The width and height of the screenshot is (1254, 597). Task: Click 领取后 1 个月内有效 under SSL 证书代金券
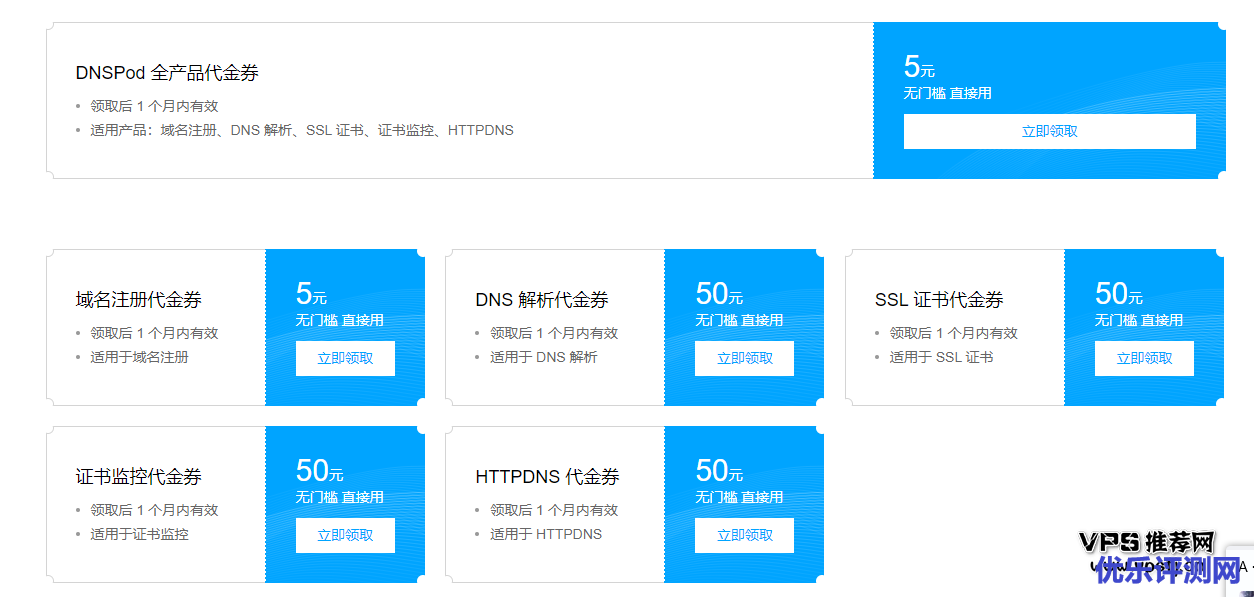pos(954,333)
